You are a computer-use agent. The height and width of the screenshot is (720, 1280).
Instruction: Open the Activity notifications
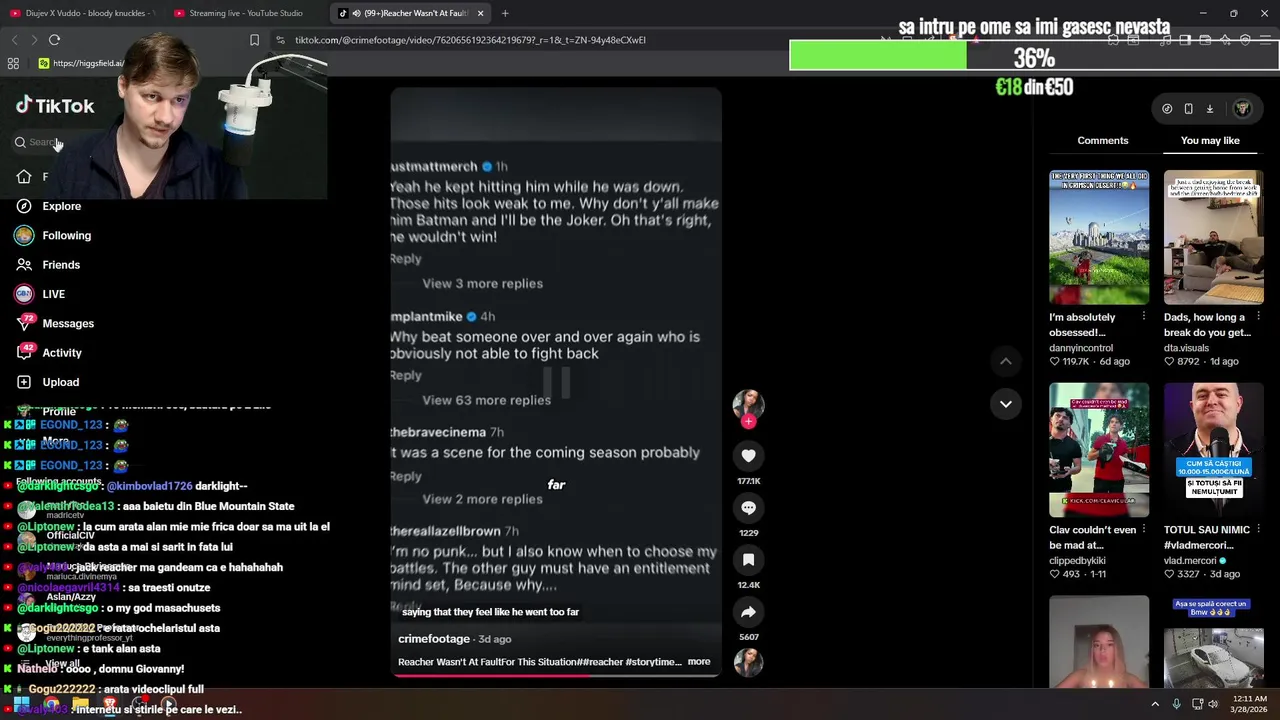[x=48, y=352]
